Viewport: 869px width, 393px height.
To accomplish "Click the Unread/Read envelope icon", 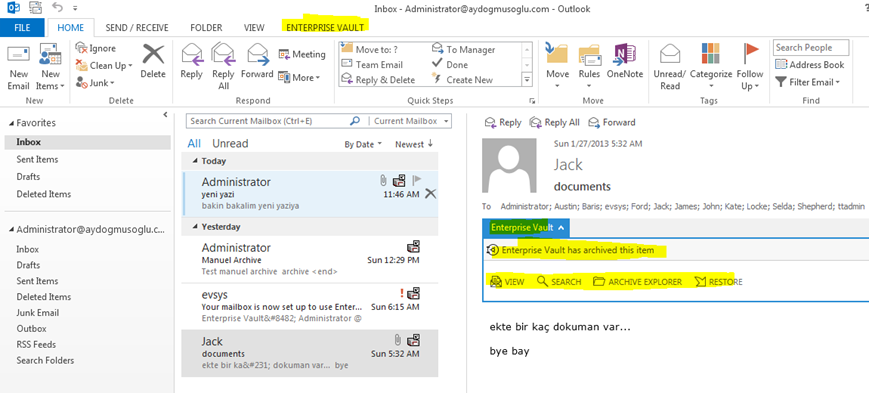I will click(x=670, y=54).
